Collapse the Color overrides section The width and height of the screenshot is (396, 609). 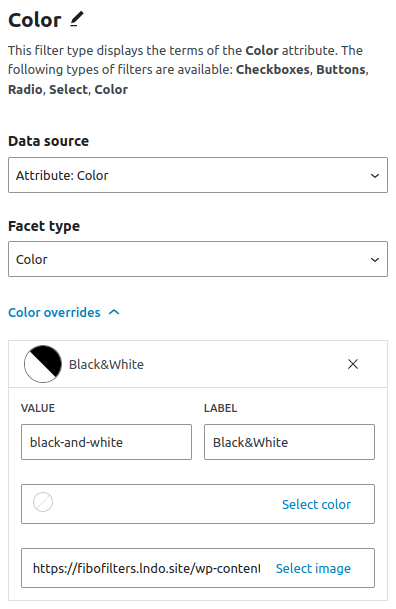(64, 312)
